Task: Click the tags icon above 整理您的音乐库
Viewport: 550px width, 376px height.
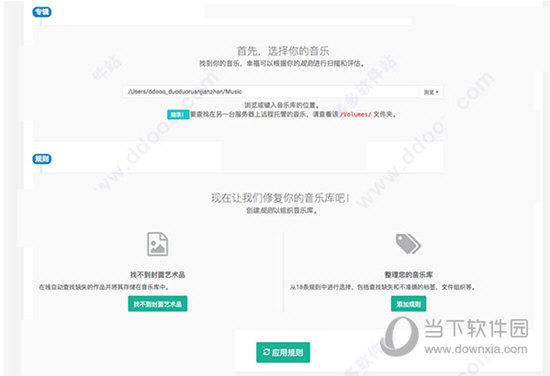Action: click(408, 244)
